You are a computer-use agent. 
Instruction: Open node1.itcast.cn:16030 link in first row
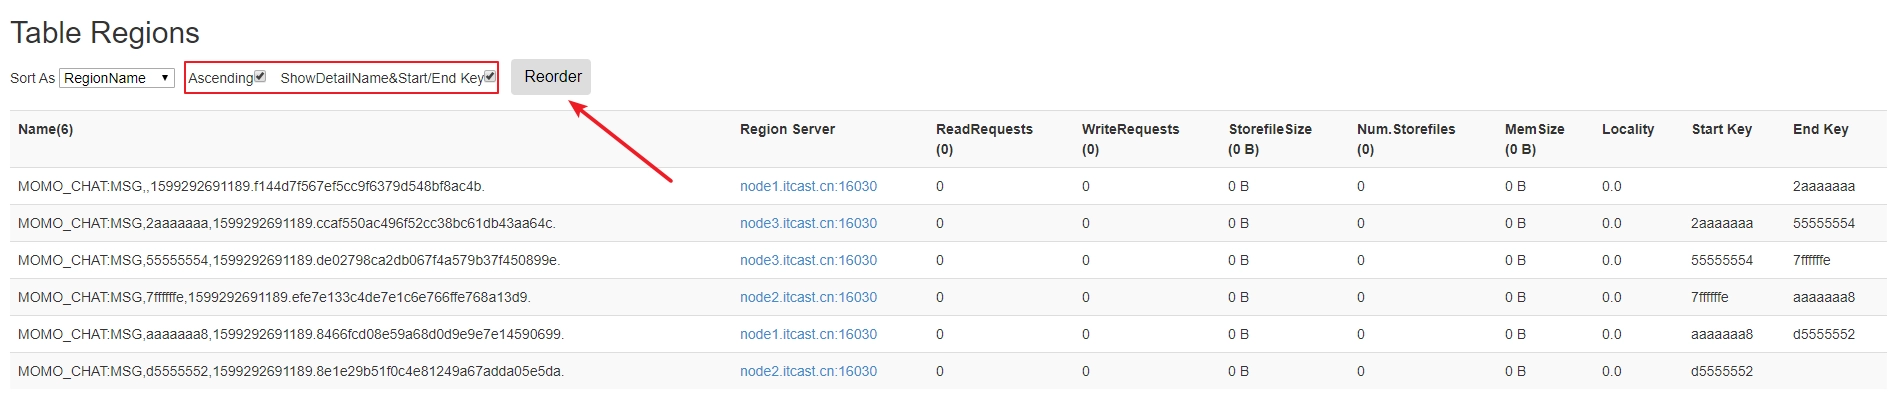point(808,186)
